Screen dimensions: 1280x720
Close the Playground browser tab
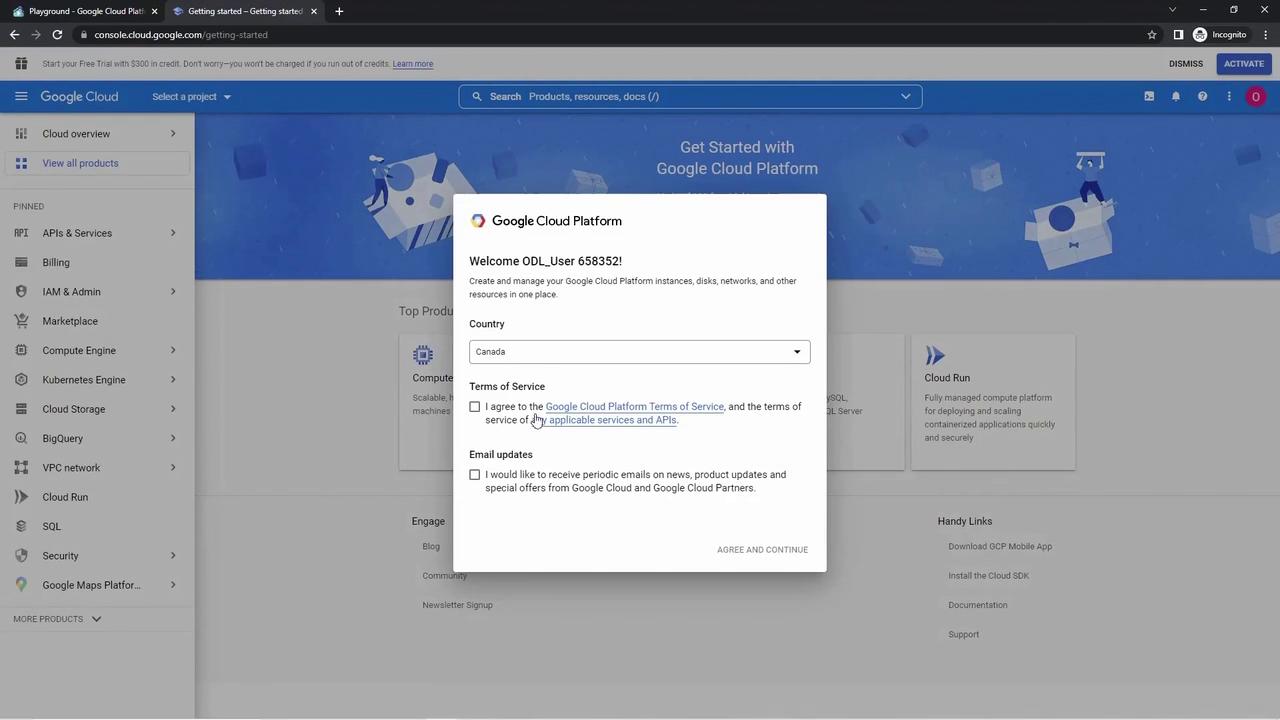[x=154, y=11]
